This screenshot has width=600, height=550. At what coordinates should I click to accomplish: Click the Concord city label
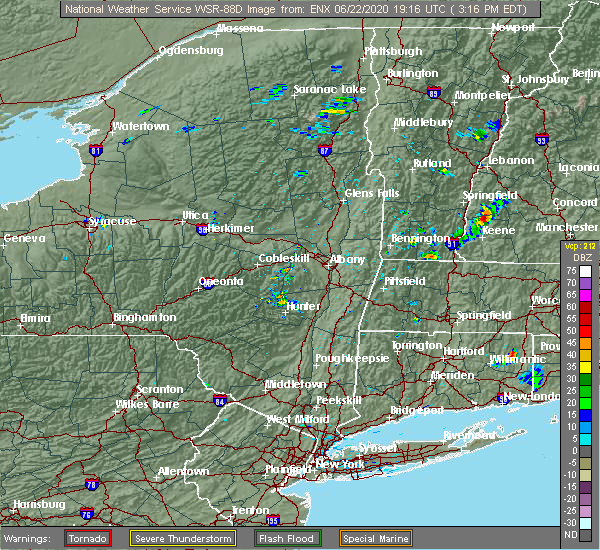(575, 202)
